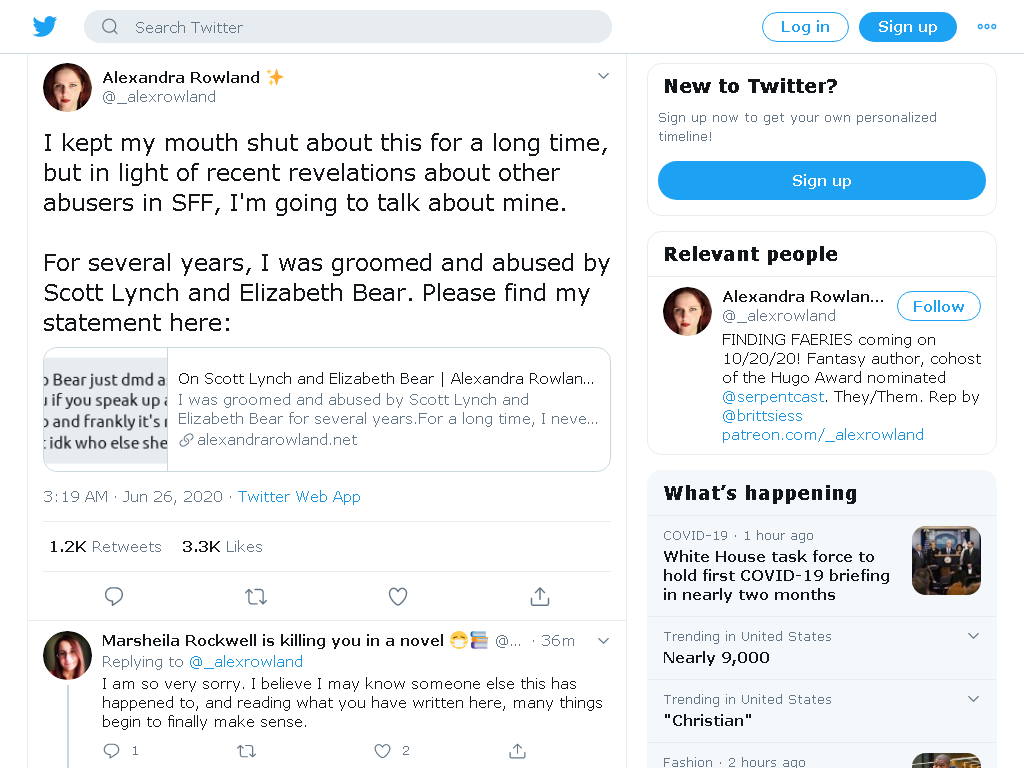Like the main tweet with heart icon
This screenshot has width=1024, height=768.
(x=398, y=596)
